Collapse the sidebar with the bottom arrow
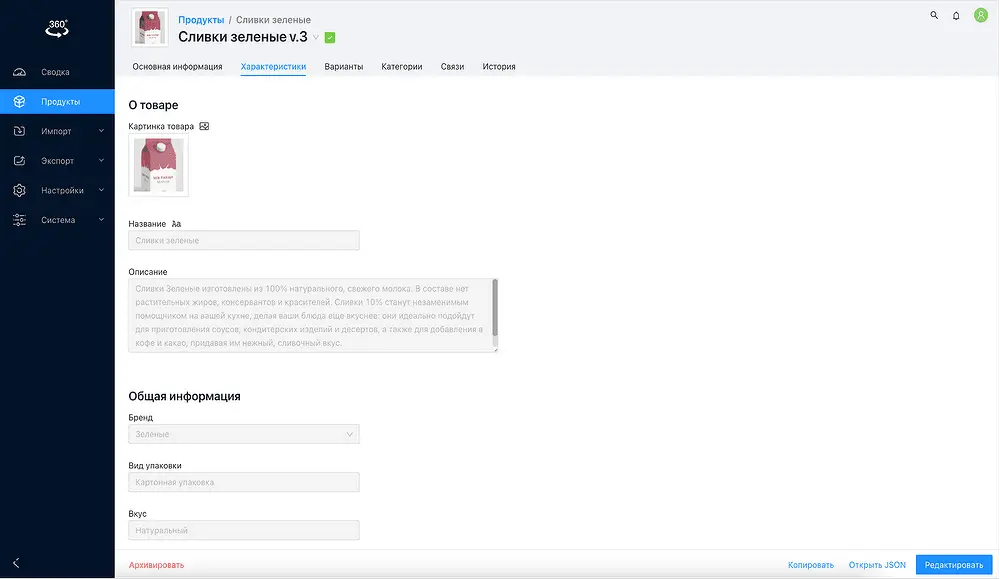The height and width of the screenshot is (579, 1000). tap(17, 564)
